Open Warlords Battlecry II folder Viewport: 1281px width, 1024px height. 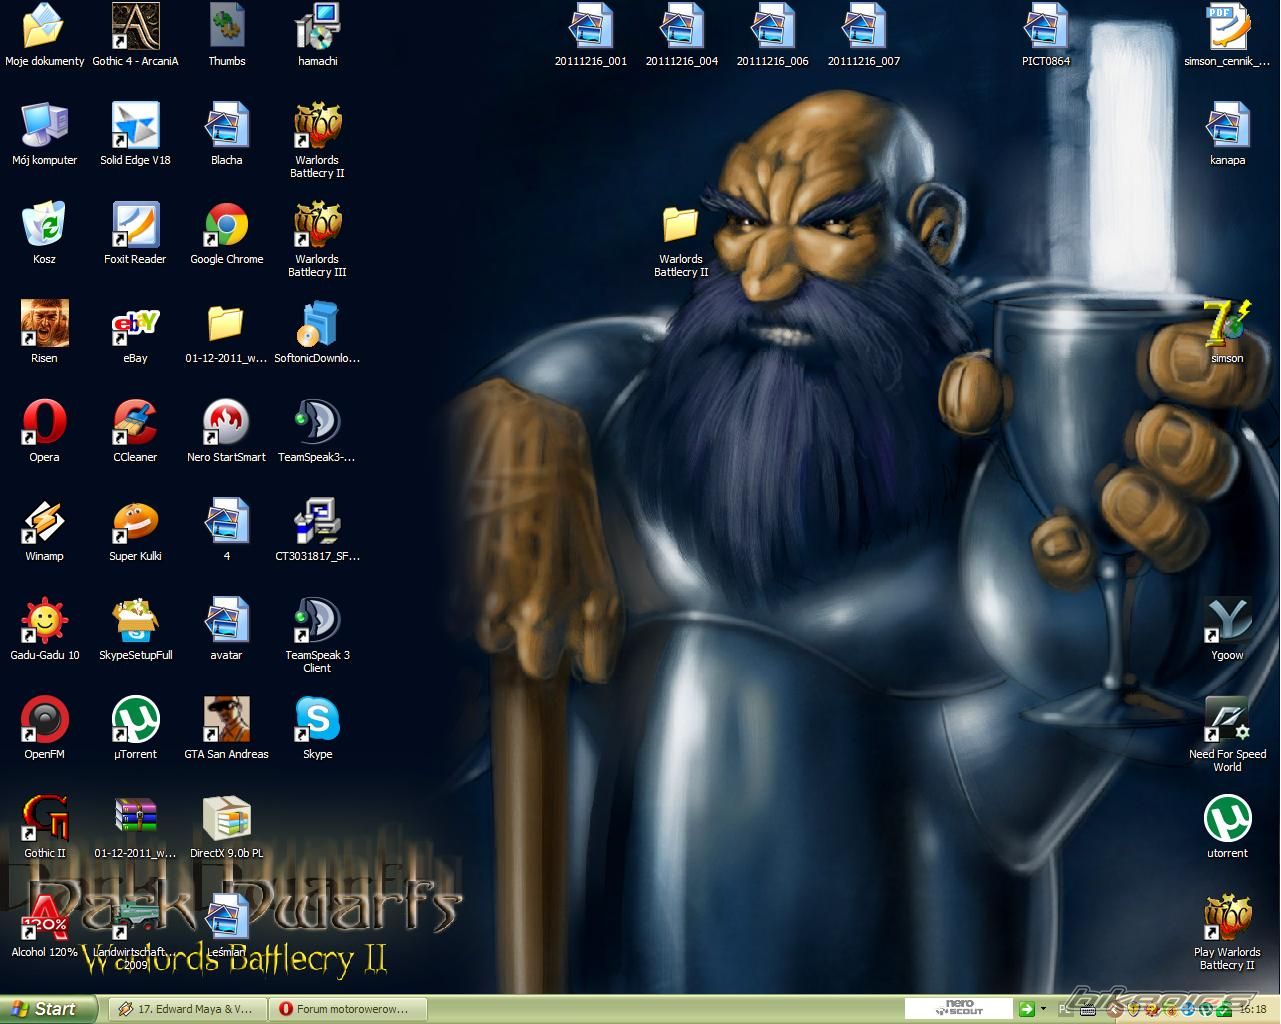pyautogui.click(x=681, y=225)
